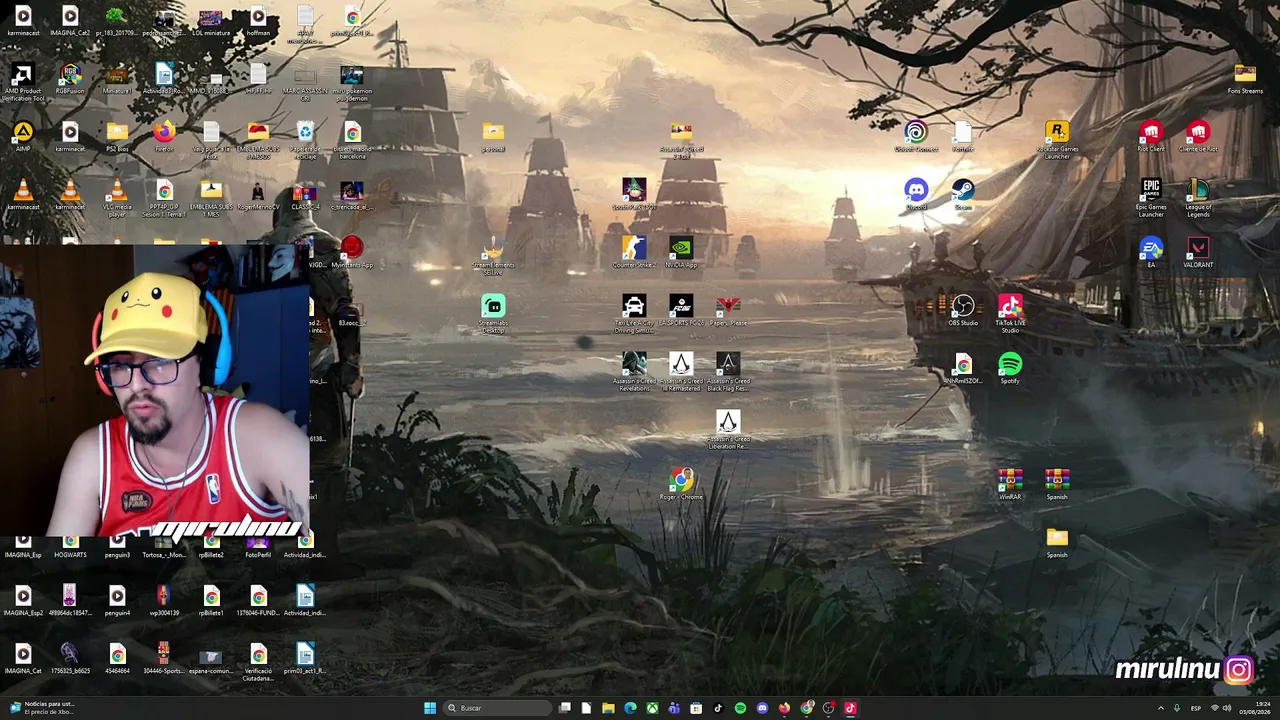Open the WinRAR shortcut
1280x720 pixels.
(1010, 484)
